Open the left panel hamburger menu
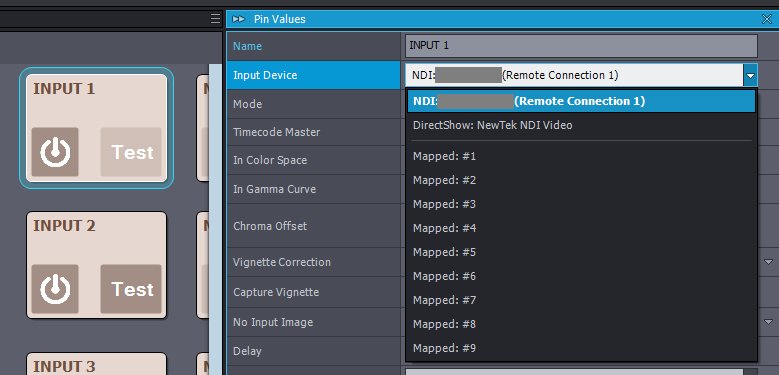Viewport: 779px width, 375px height. point(215,19)
